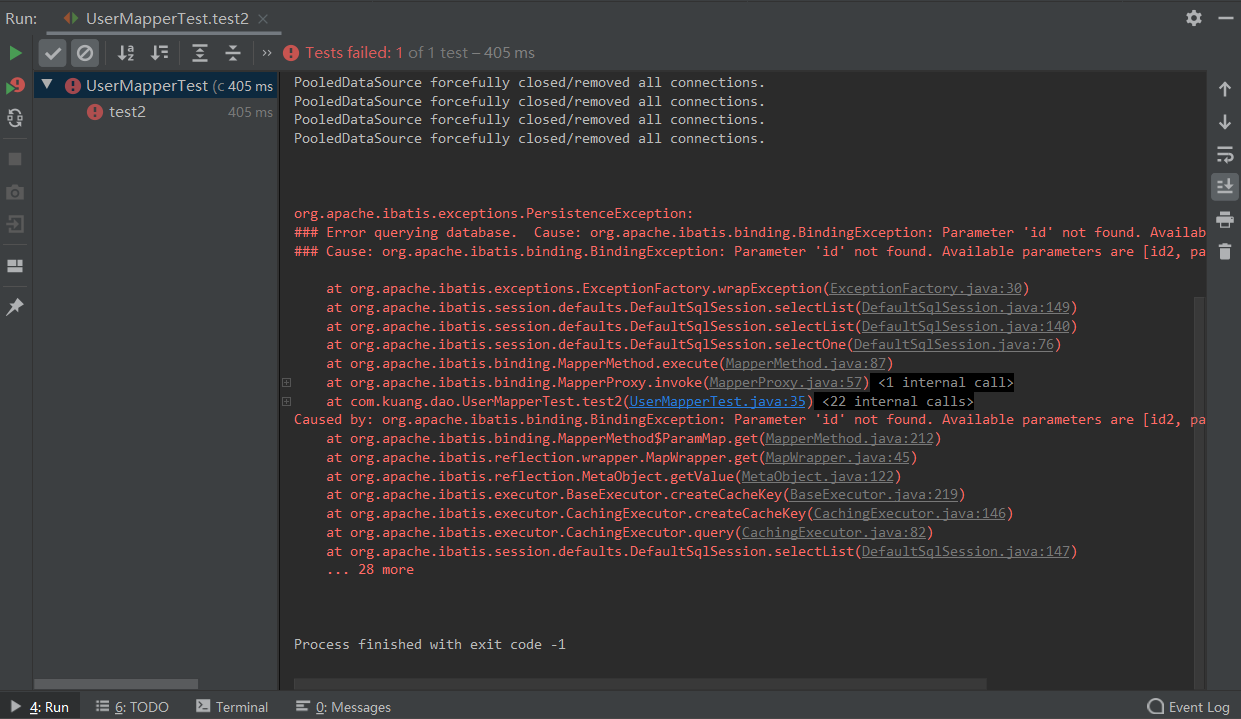This screenshot has width=1241, height=719.
Task: Open the DefaultSqlSession.java:140 link
Action: pyautogui.click(x=966, y=327)
